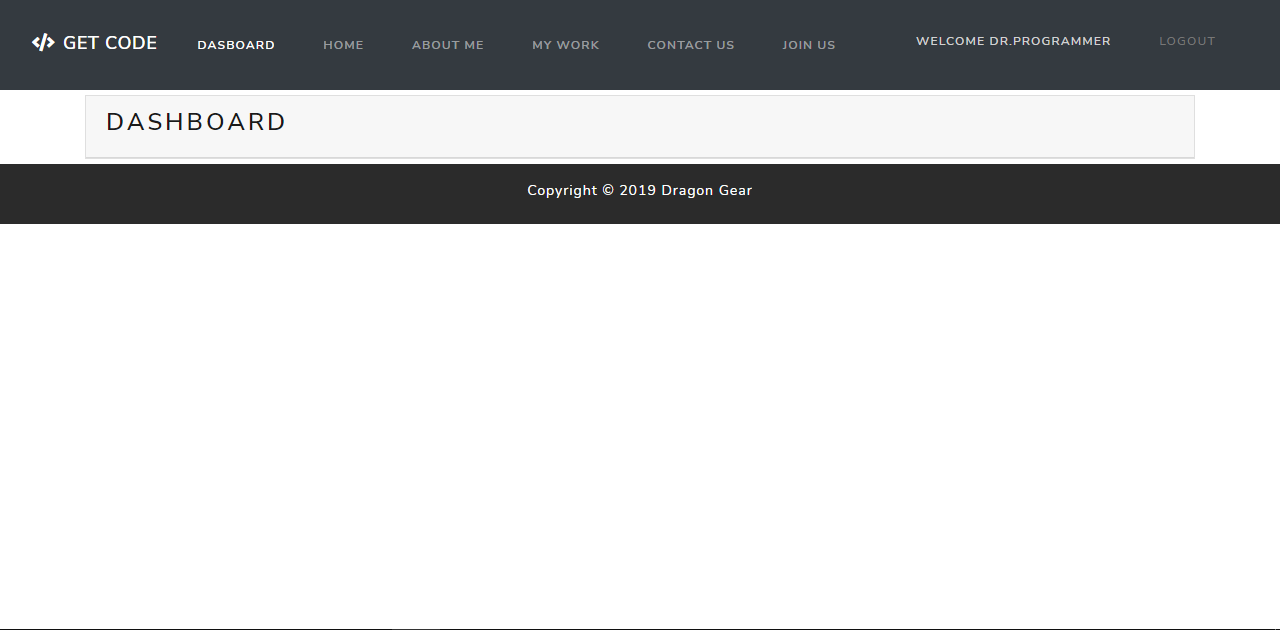Image resolution: width=1280 pixels, height=630 pixels.
Task: Click the right arrow of the logo icon
Action: point(50,43)
